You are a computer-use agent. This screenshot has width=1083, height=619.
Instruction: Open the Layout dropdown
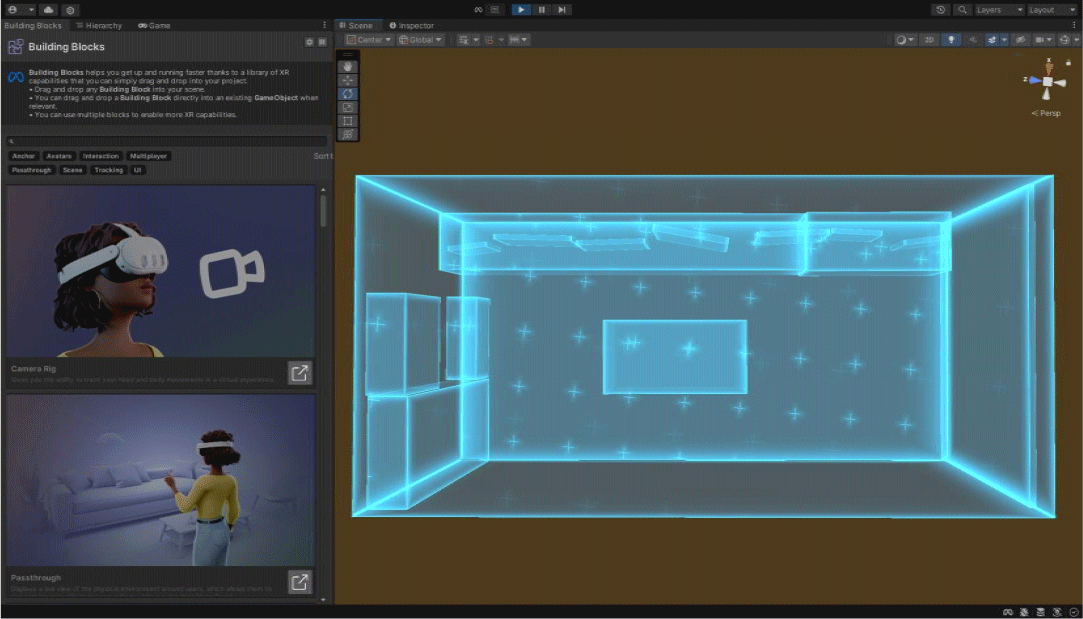(1051, 10)
